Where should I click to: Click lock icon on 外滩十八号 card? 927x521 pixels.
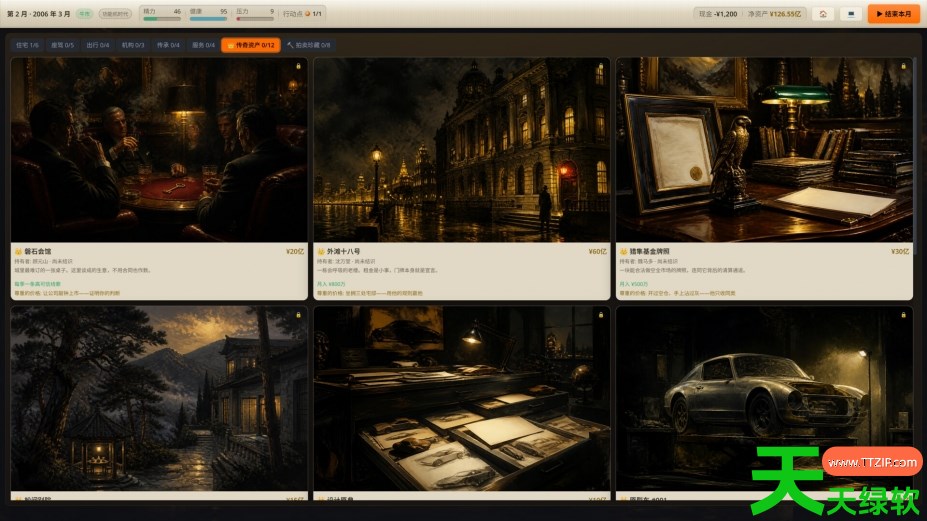601,66
